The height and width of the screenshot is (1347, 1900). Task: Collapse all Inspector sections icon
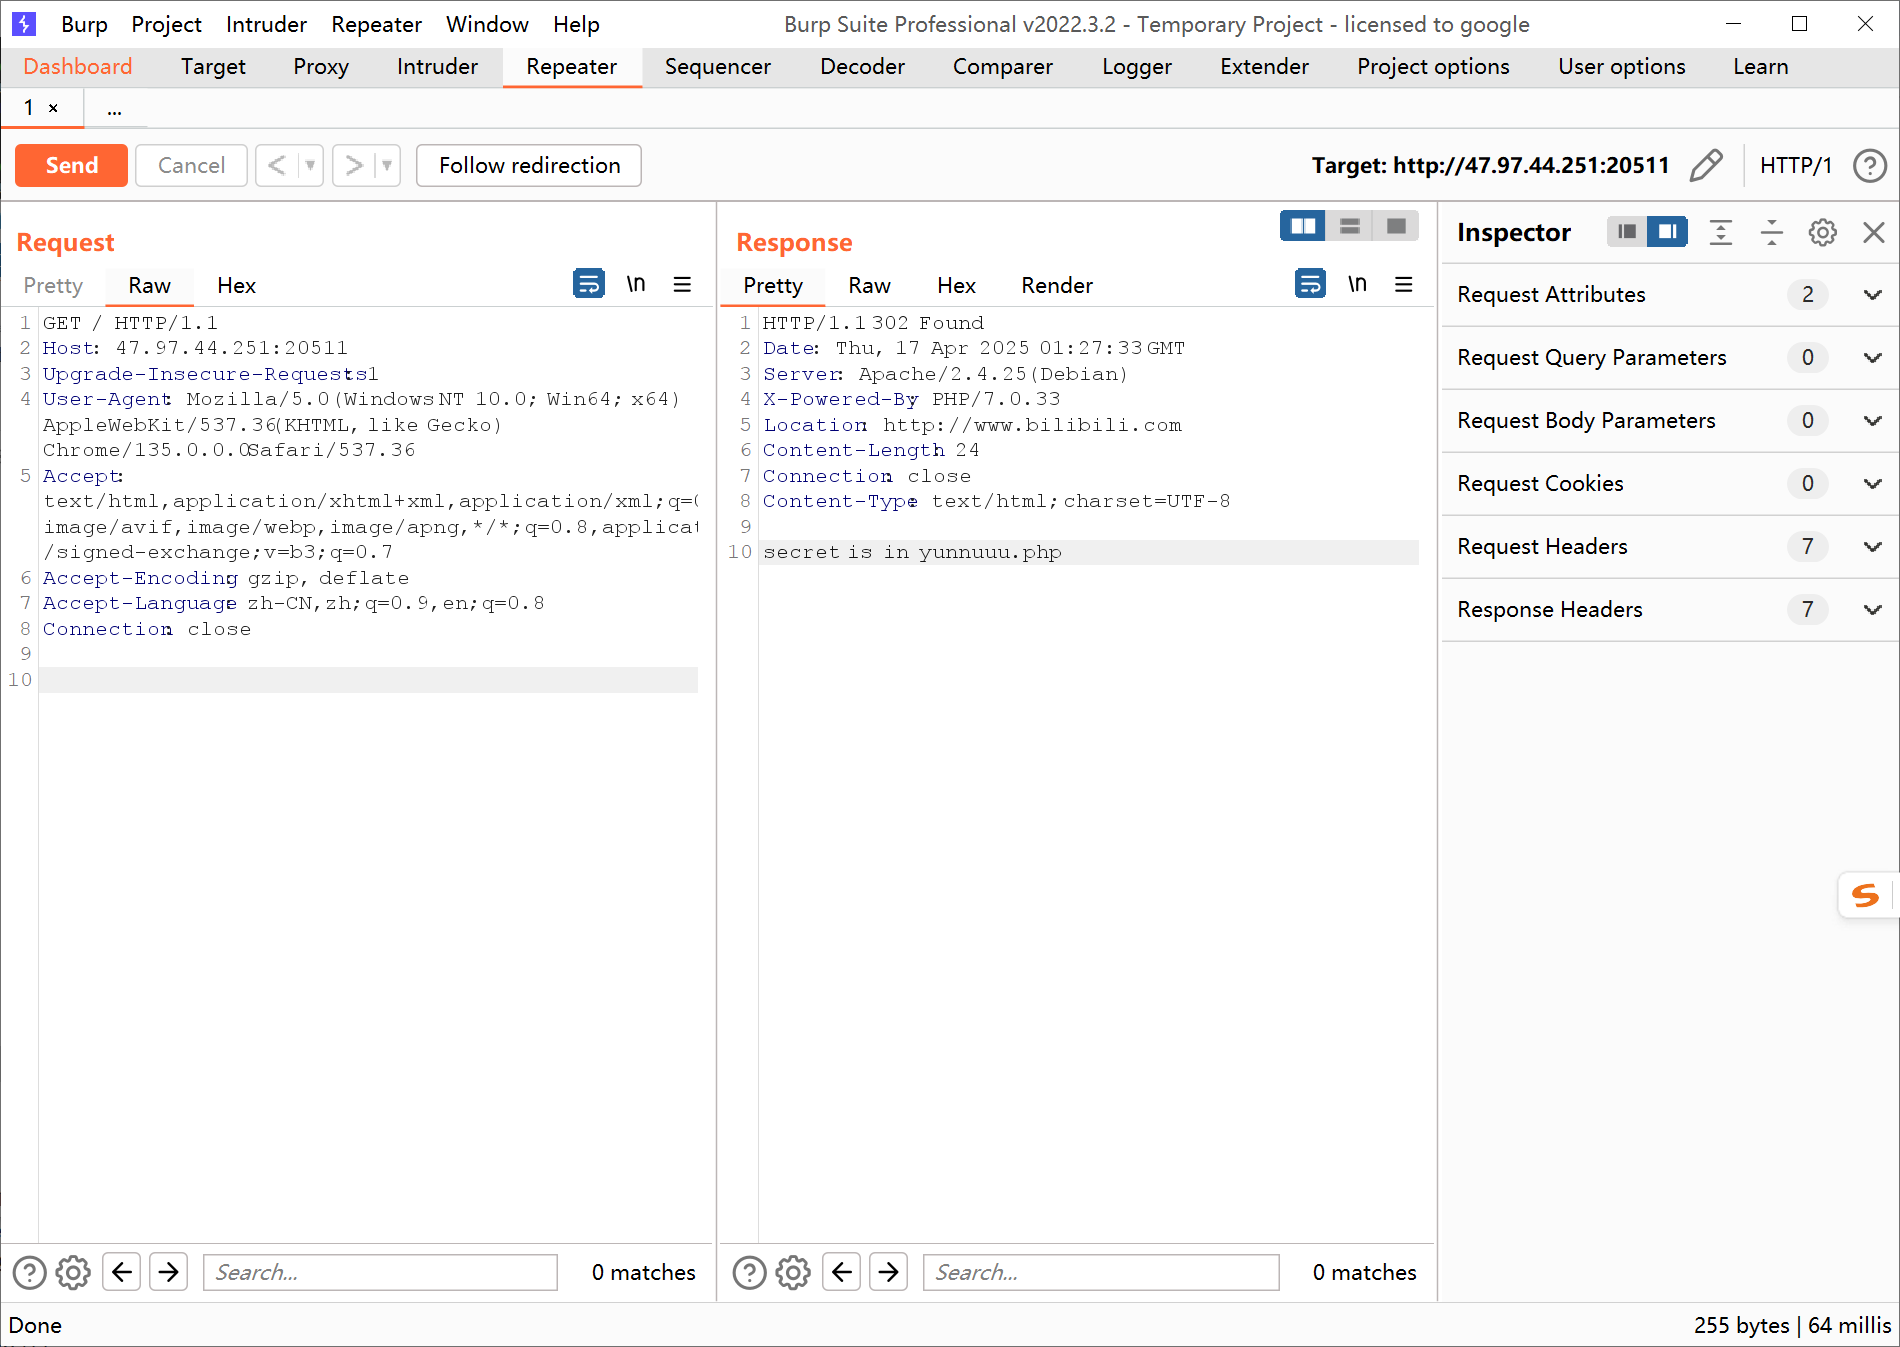click(x=1771, y=233)
